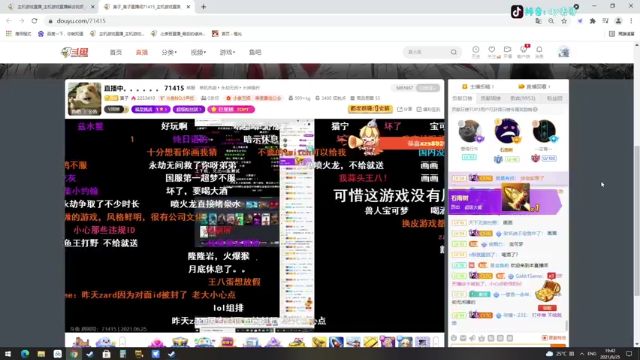Viewport: 640px width, 360px height.
Task: Select the pink gem gift in gift bar
Action: tap(156, 342)
